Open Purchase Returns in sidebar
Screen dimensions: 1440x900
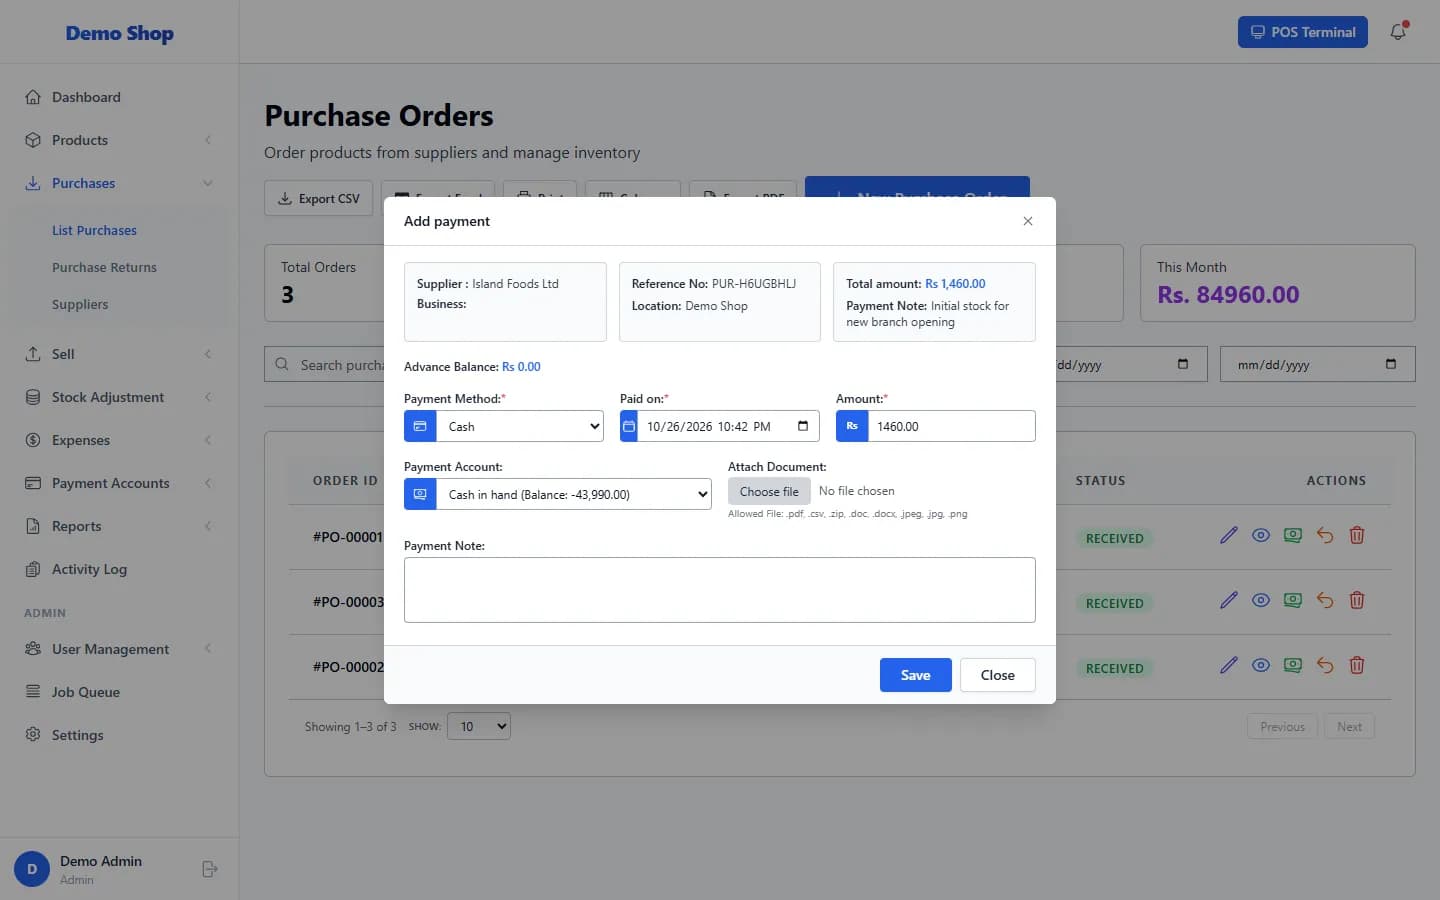[x=104, y=267]
